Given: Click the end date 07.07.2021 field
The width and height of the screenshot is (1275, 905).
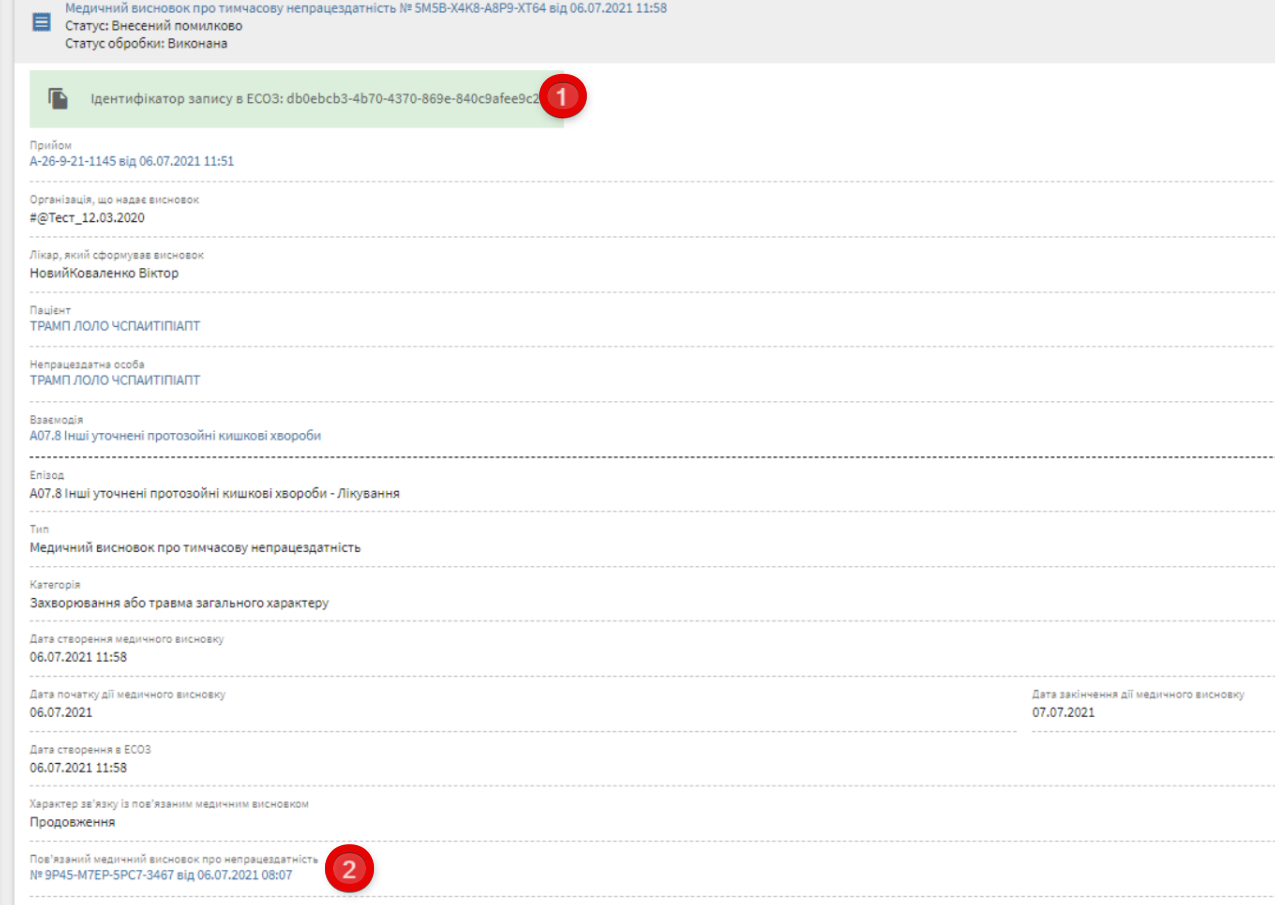Looking at the screenshot, I should tap(1063, 713).
